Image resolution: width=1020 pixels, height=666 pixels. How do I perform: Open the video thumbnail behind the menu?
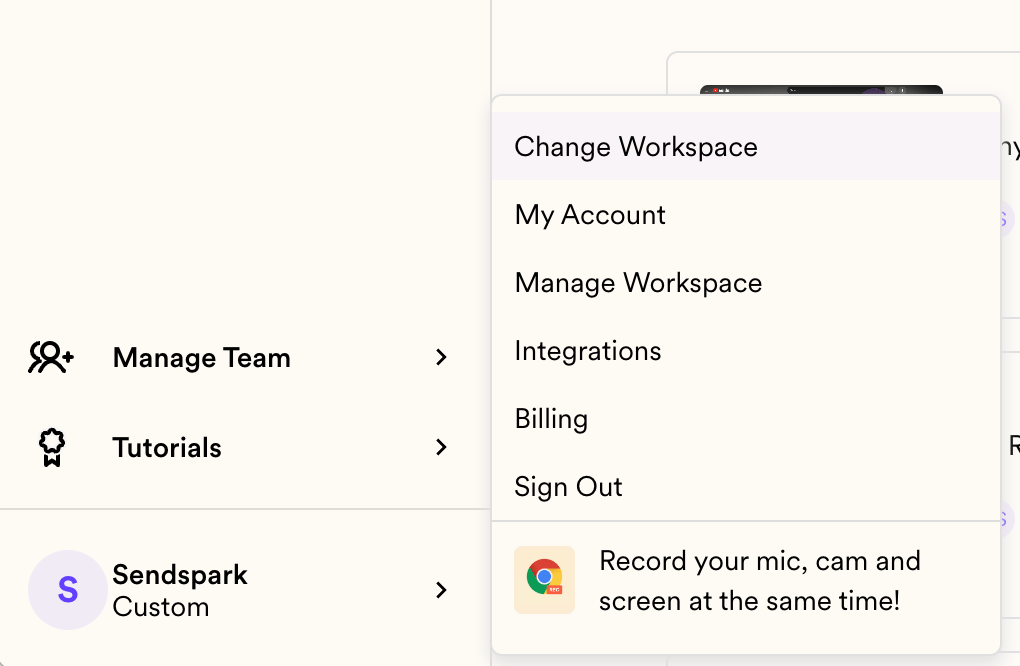click(821, 90)
